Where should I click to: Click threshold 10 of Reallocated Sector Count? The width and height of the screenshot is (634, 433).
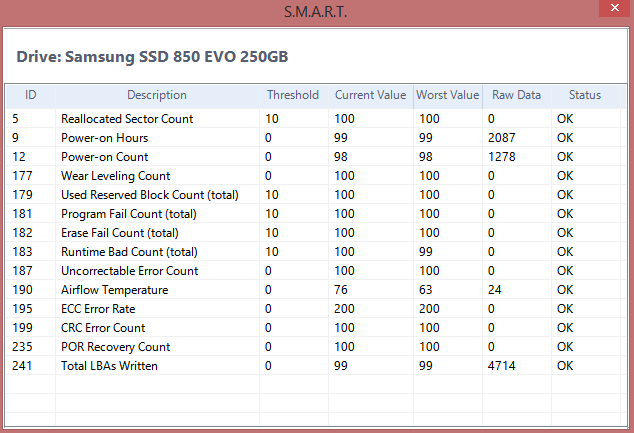coord(272,119)
